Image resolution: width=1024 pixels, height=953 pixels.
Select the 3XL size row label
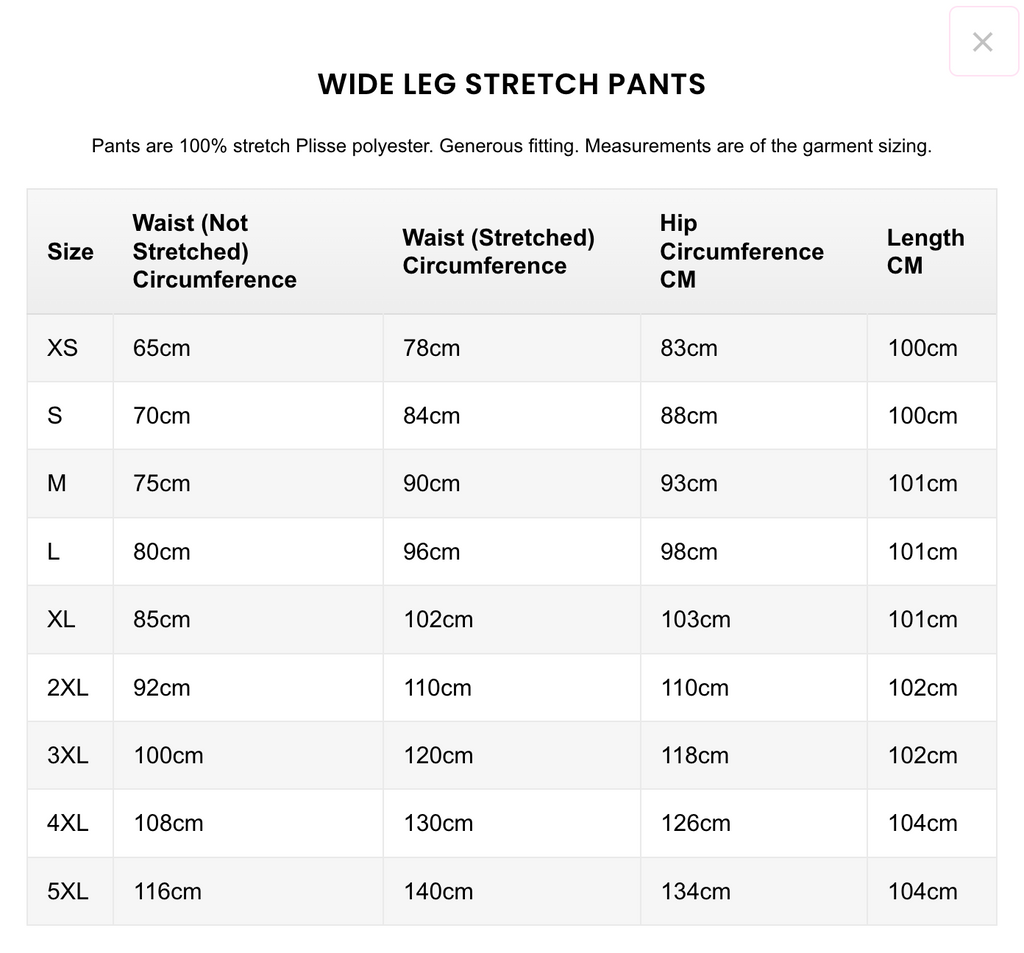click(x=68, y=756)
